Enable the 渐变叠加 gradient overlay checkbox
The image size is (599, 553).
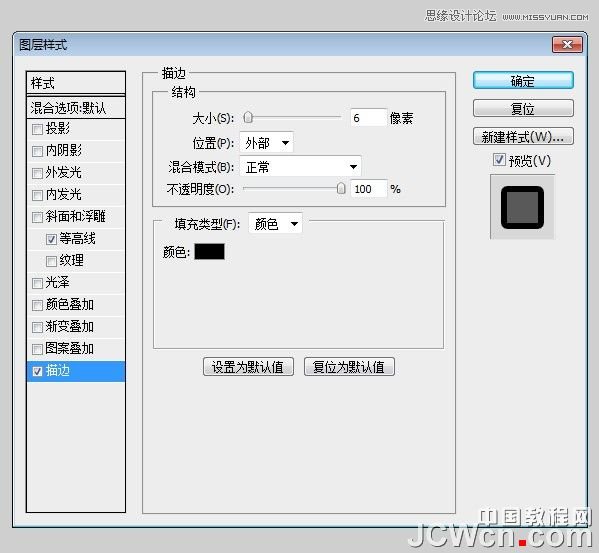click(x=37, y=327)
